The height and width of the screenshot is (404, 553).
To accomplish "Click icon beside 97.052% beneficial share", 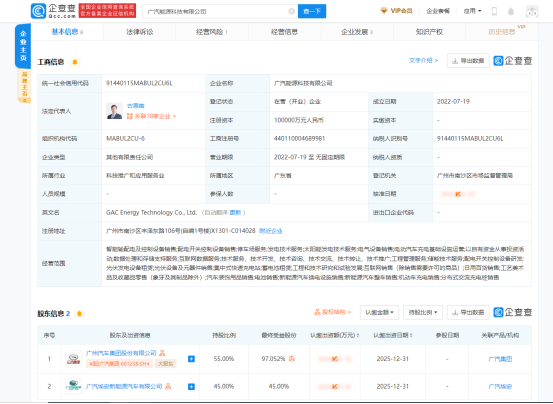I will click(x=292, y=359).
